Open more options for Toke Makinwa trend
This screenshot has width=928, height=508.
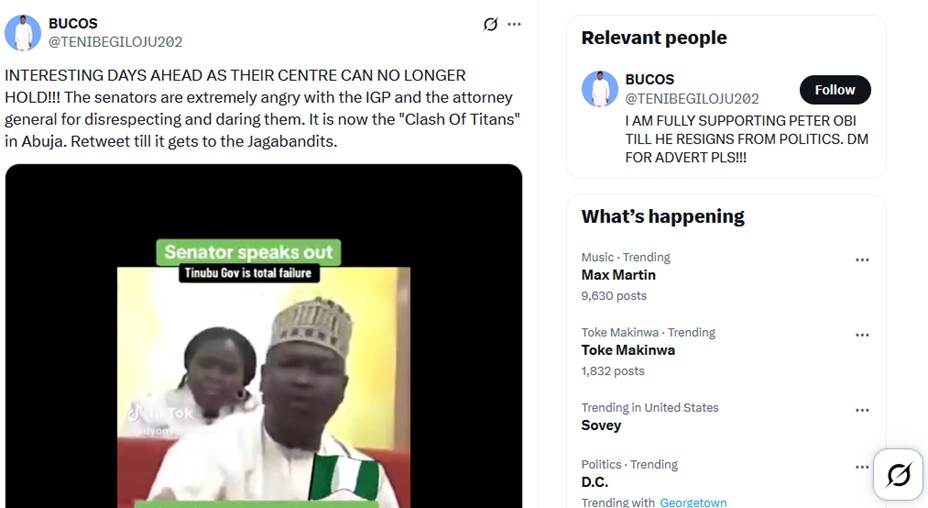[x=862, y=335]
